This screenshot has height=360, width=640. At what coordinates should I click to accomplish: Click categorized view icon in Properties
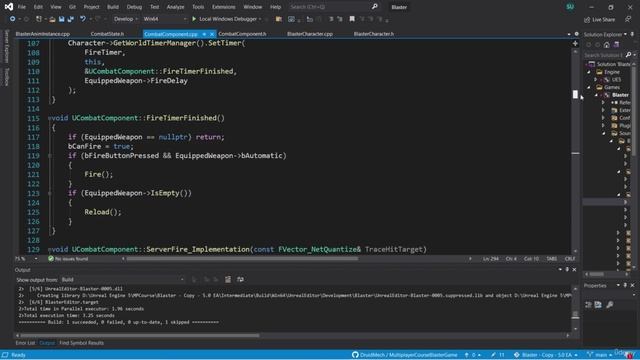tap(588, 304)
